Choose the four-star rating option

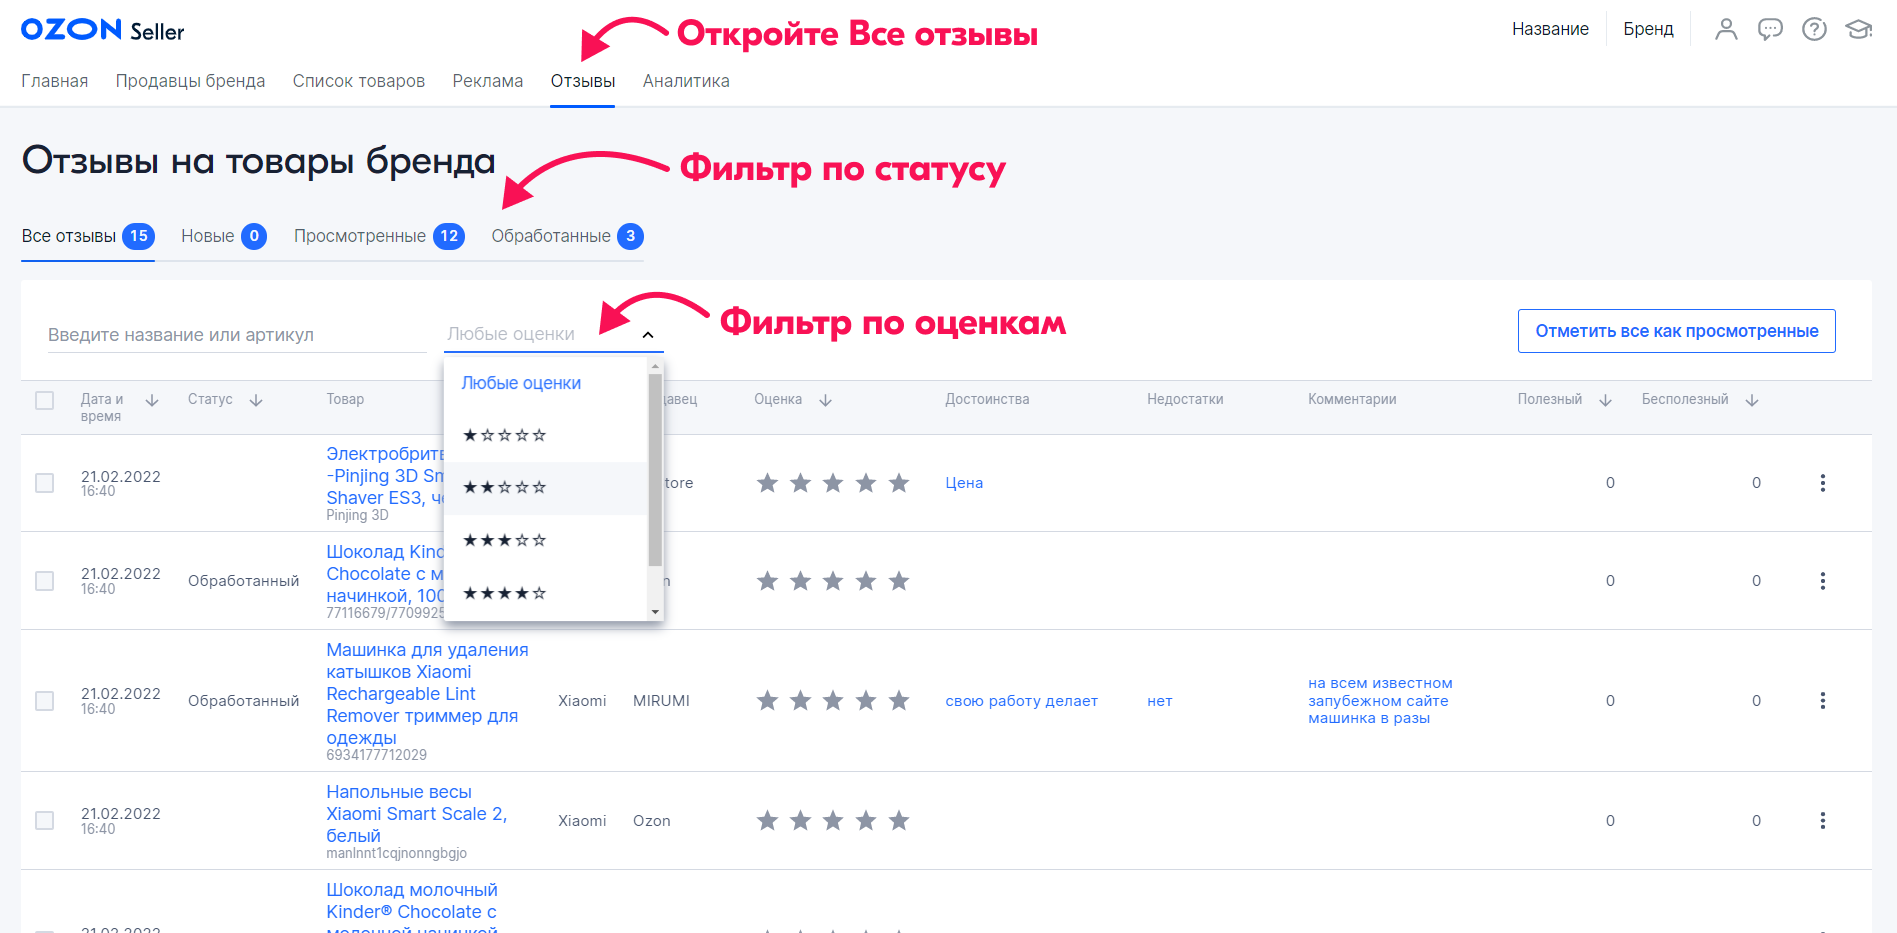[505, 593]
